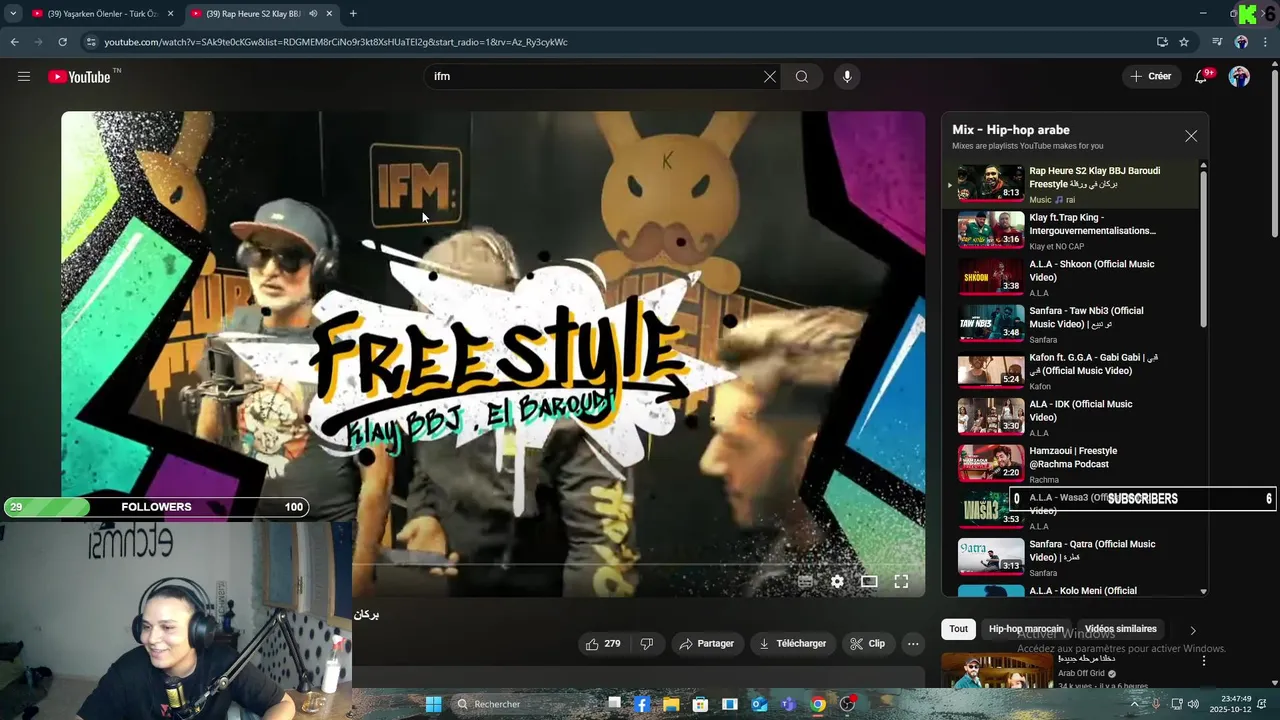Screen dimensions: 1280x720
Task: Dislike the video
Action: [x=647, y=644]
